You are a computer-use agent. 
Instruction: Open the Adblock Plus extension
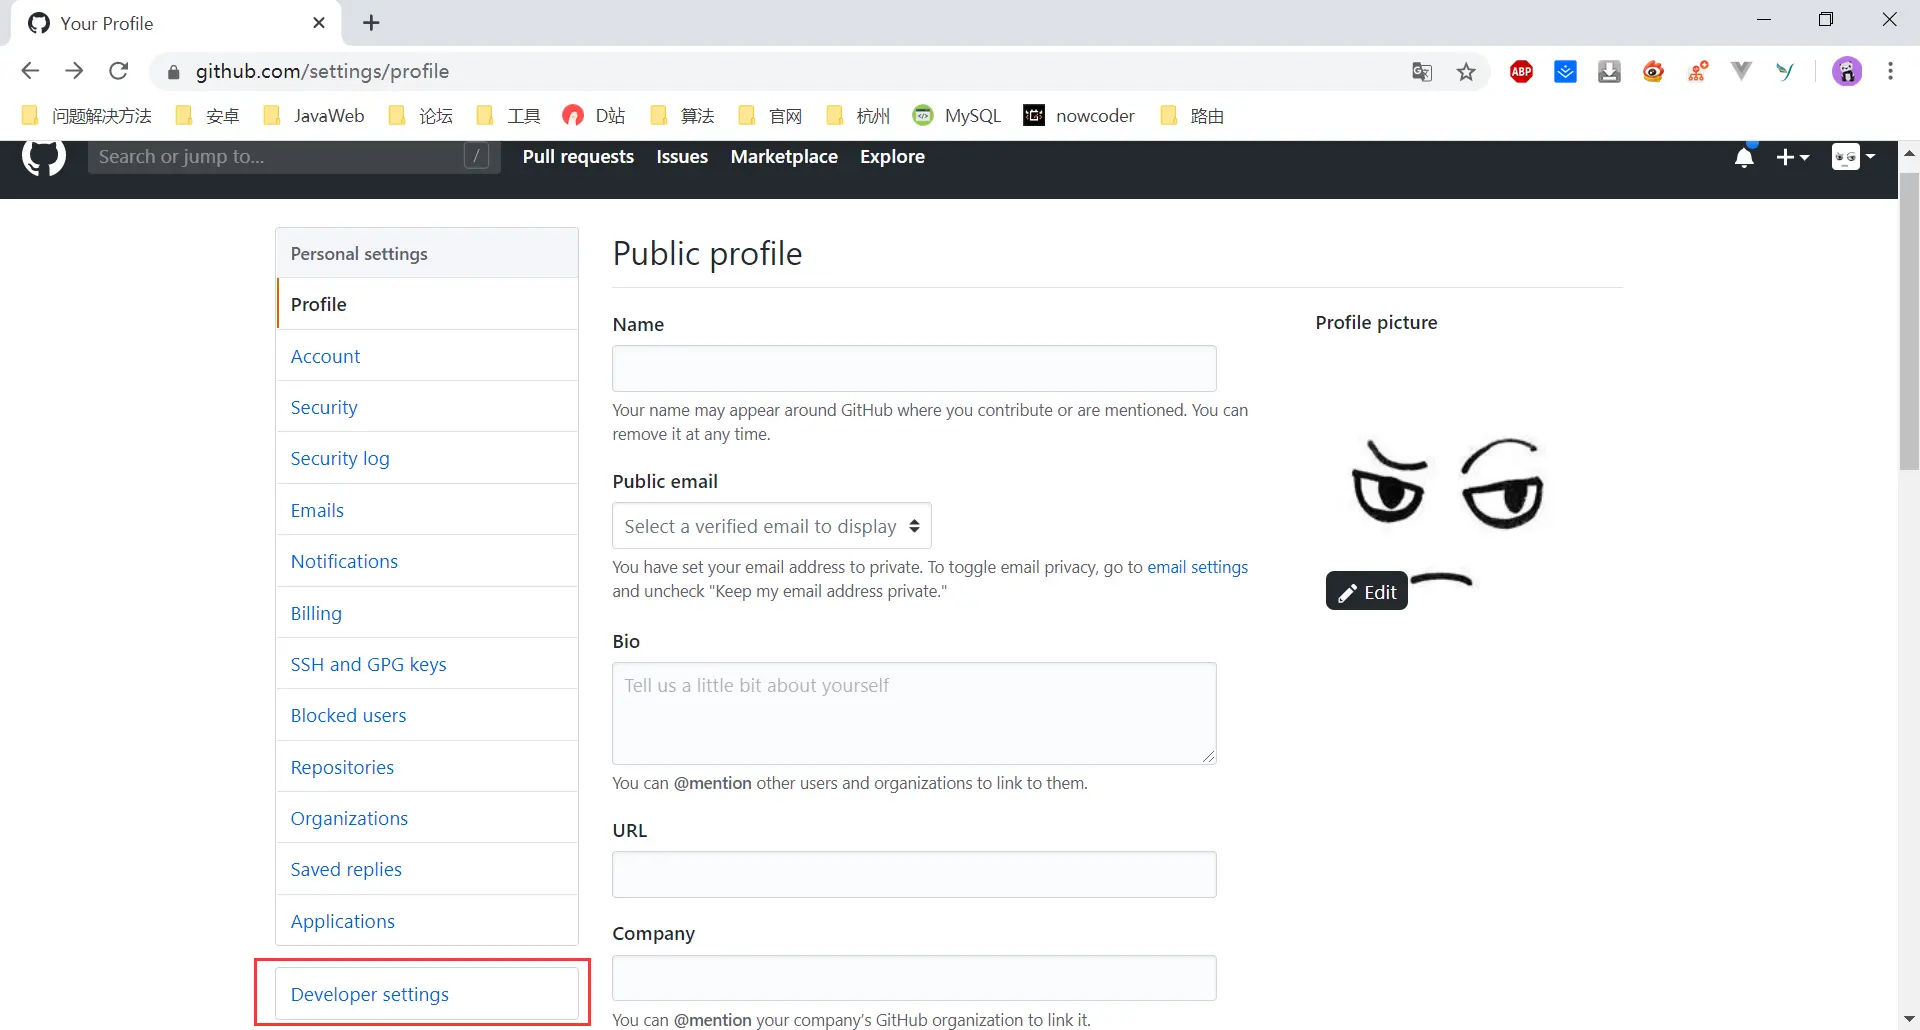(x=1521, y=71)
